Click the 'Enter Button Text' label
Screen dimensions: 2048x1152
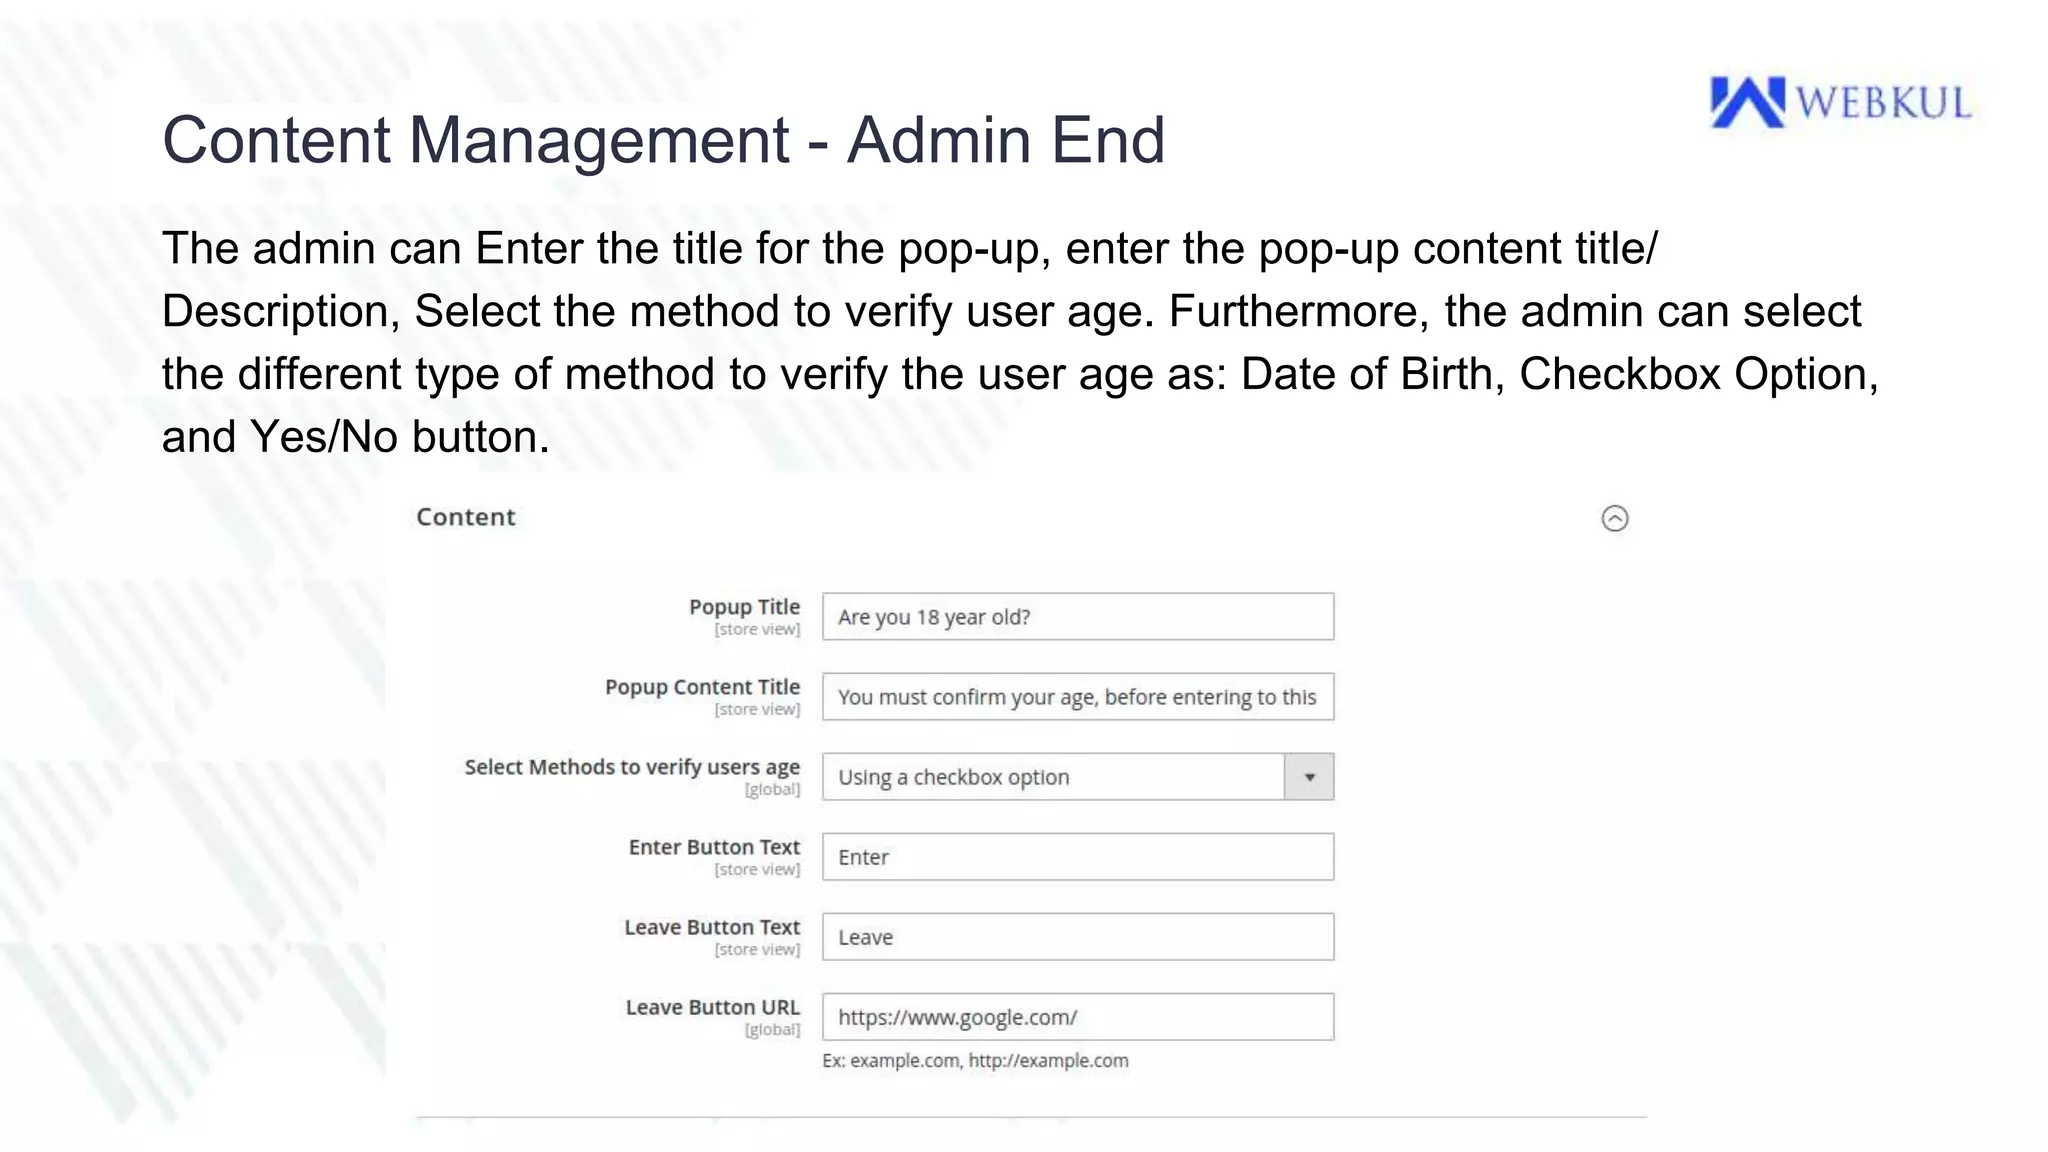click(714, 847)
